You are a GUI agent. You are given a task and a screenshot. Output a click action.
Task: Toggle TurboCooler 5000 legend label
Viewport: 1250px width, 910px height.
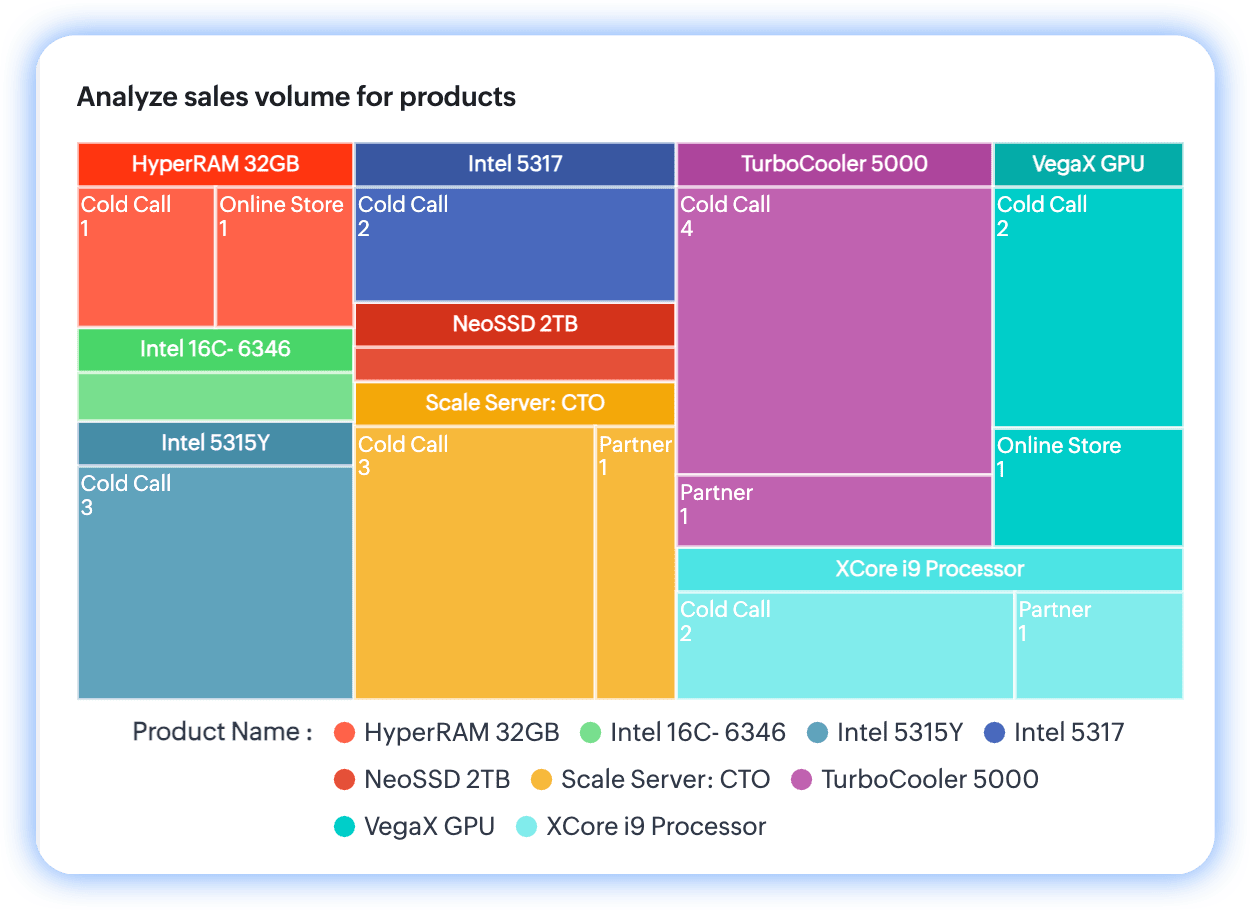click(x=930, y=780)
